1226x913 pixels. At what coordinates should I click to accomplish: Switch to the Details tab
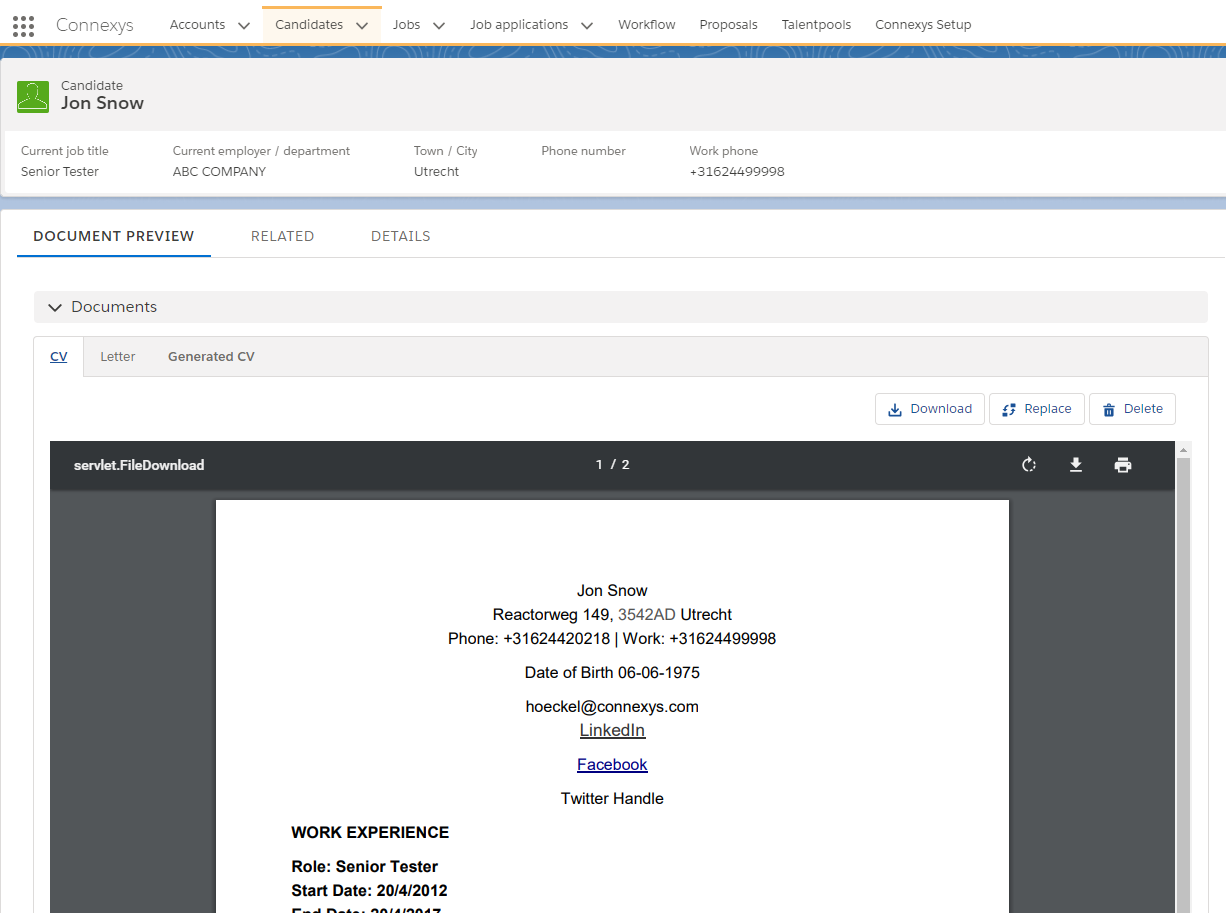pyautogui.click(x=401, y=237)
